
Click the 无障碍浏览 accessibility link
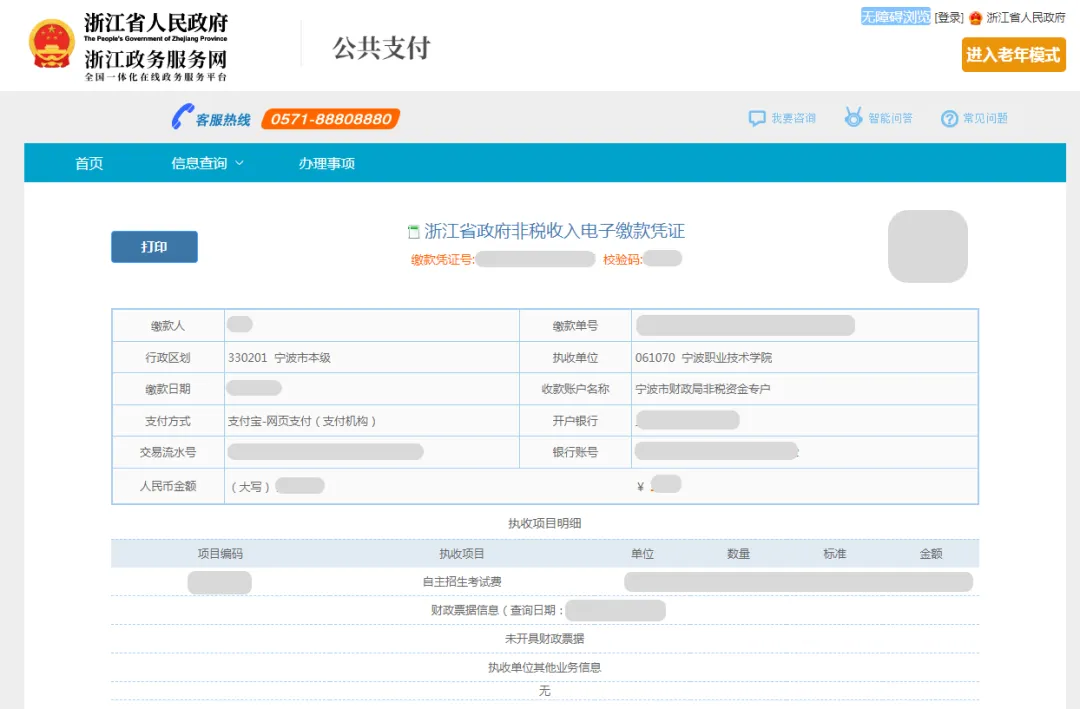click(x=895, y=17)
